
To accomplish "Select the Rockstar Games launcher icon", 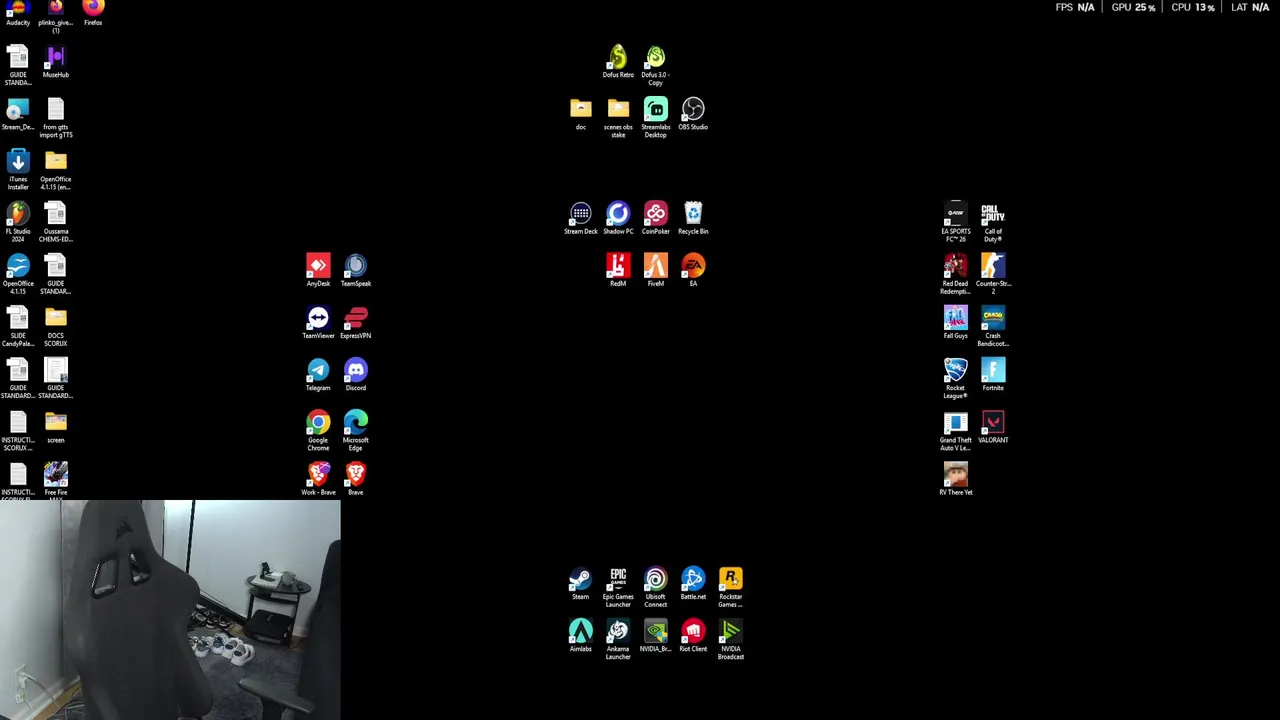I will click(x=731, y=588).
